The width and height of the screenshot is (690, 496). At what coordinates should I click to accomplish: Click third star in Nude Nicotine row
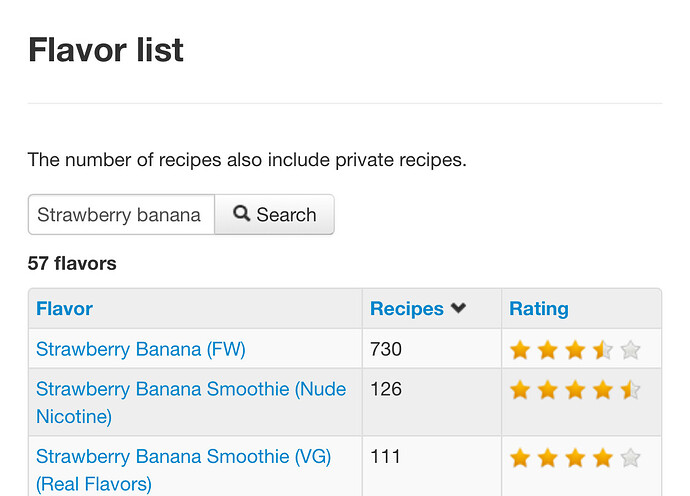pos(575,390)
